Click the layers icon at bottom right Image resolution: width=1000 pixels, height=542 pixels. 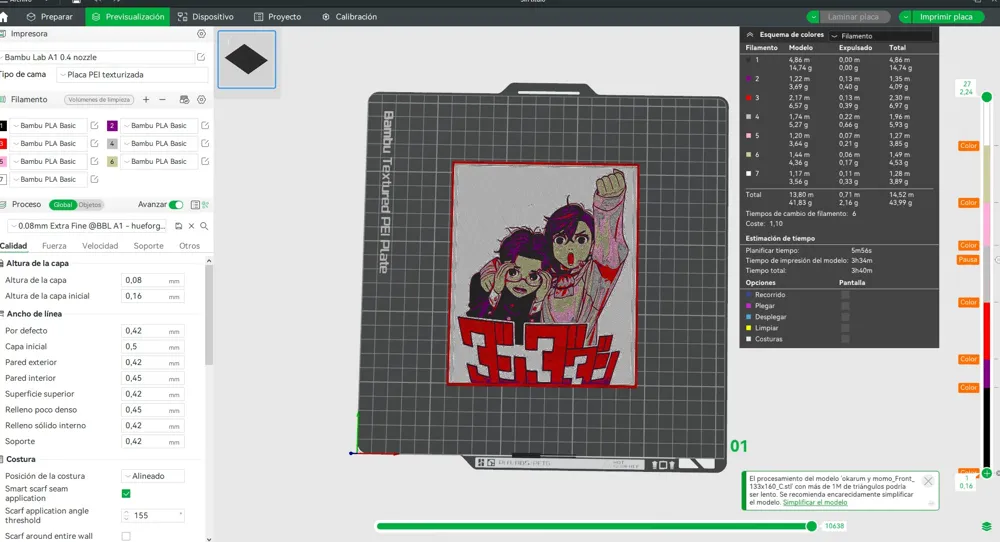pyautogui.click(x=987, y=526)
